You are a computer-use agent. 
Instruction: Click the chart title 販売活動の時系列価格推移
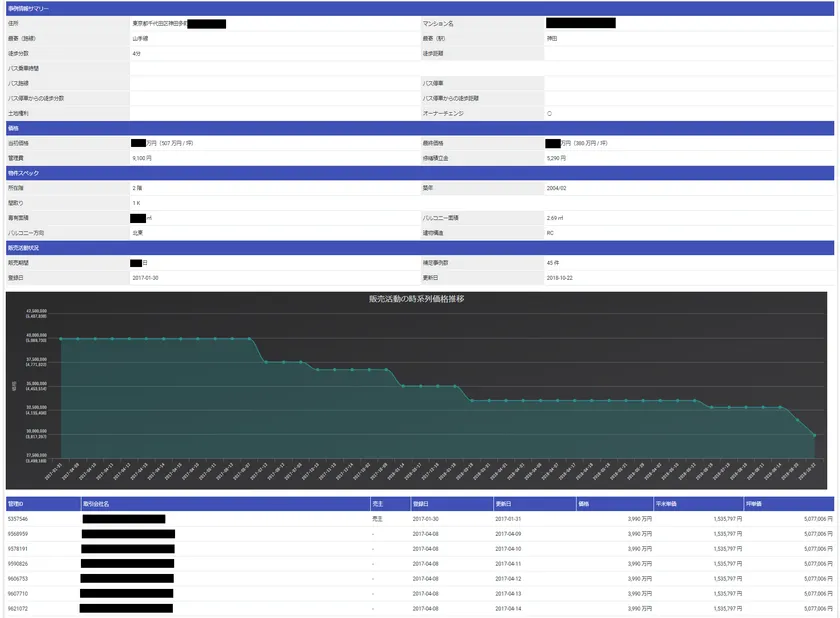tap(416, 299)
